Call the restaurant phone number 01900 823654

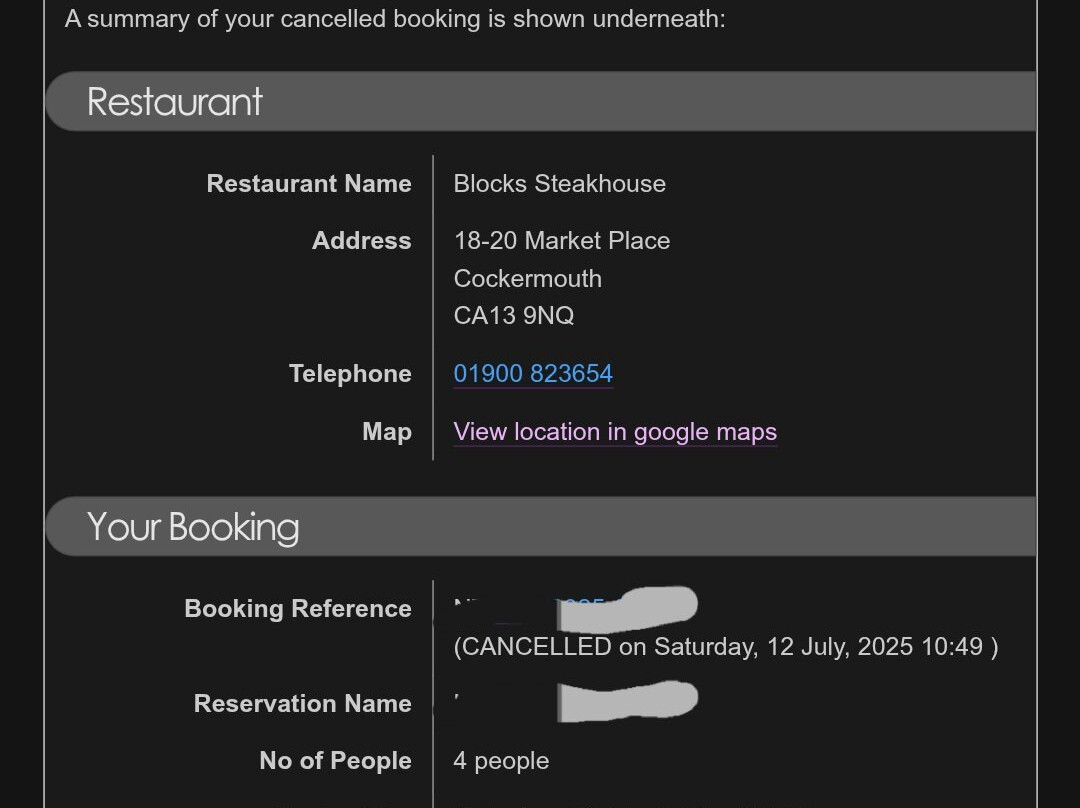[x=533, y=374]
